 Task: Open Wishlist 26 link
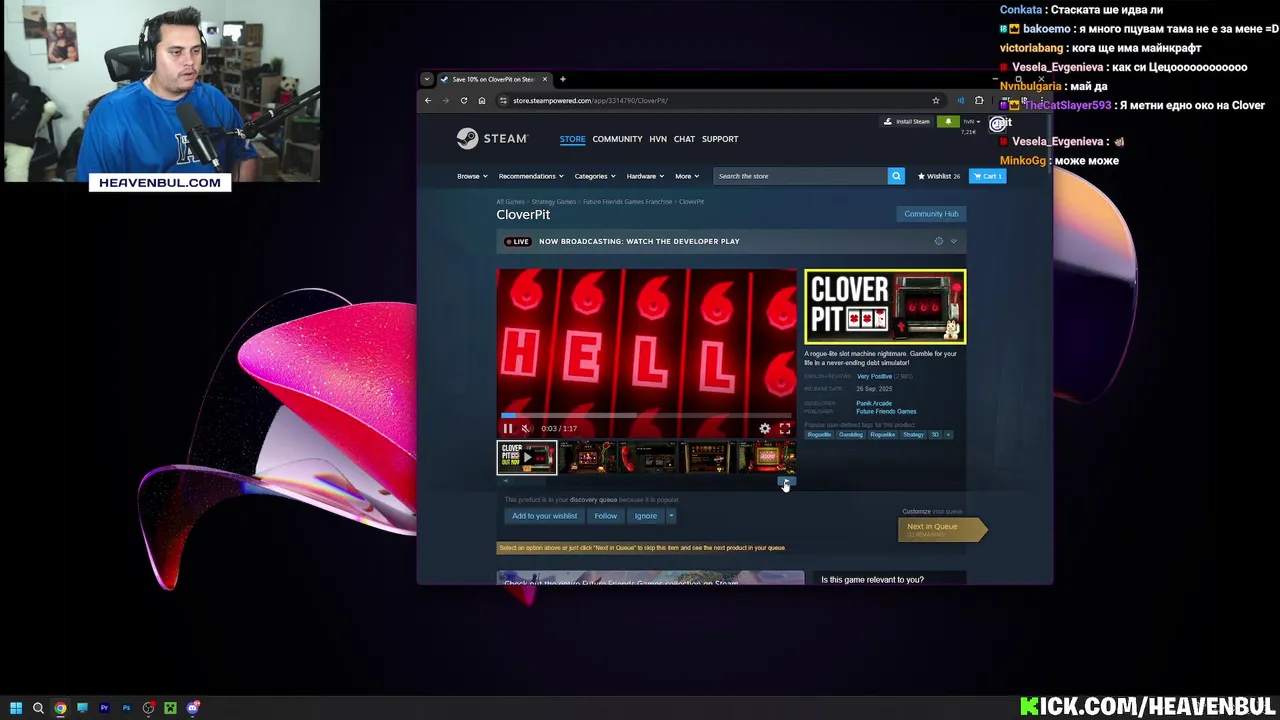pos(939,176)
